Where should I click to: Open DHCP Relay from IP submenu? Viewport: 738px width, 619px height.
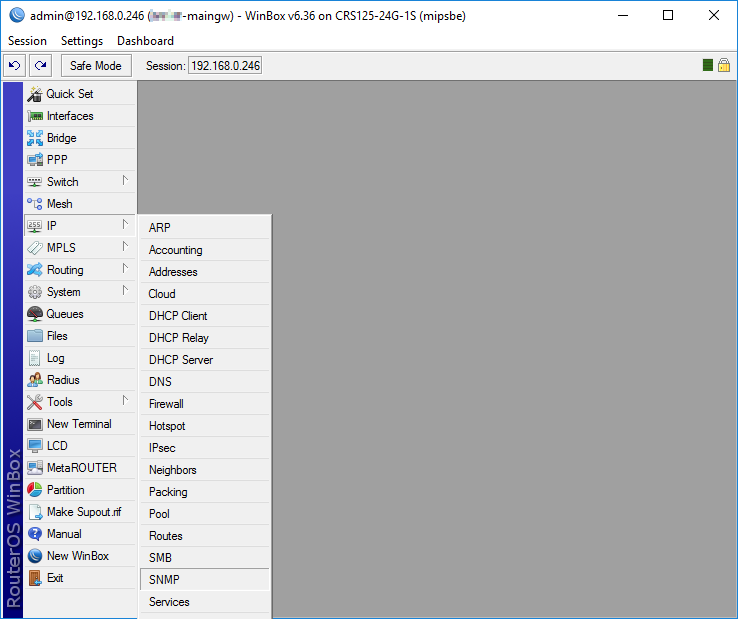point(205,338)
